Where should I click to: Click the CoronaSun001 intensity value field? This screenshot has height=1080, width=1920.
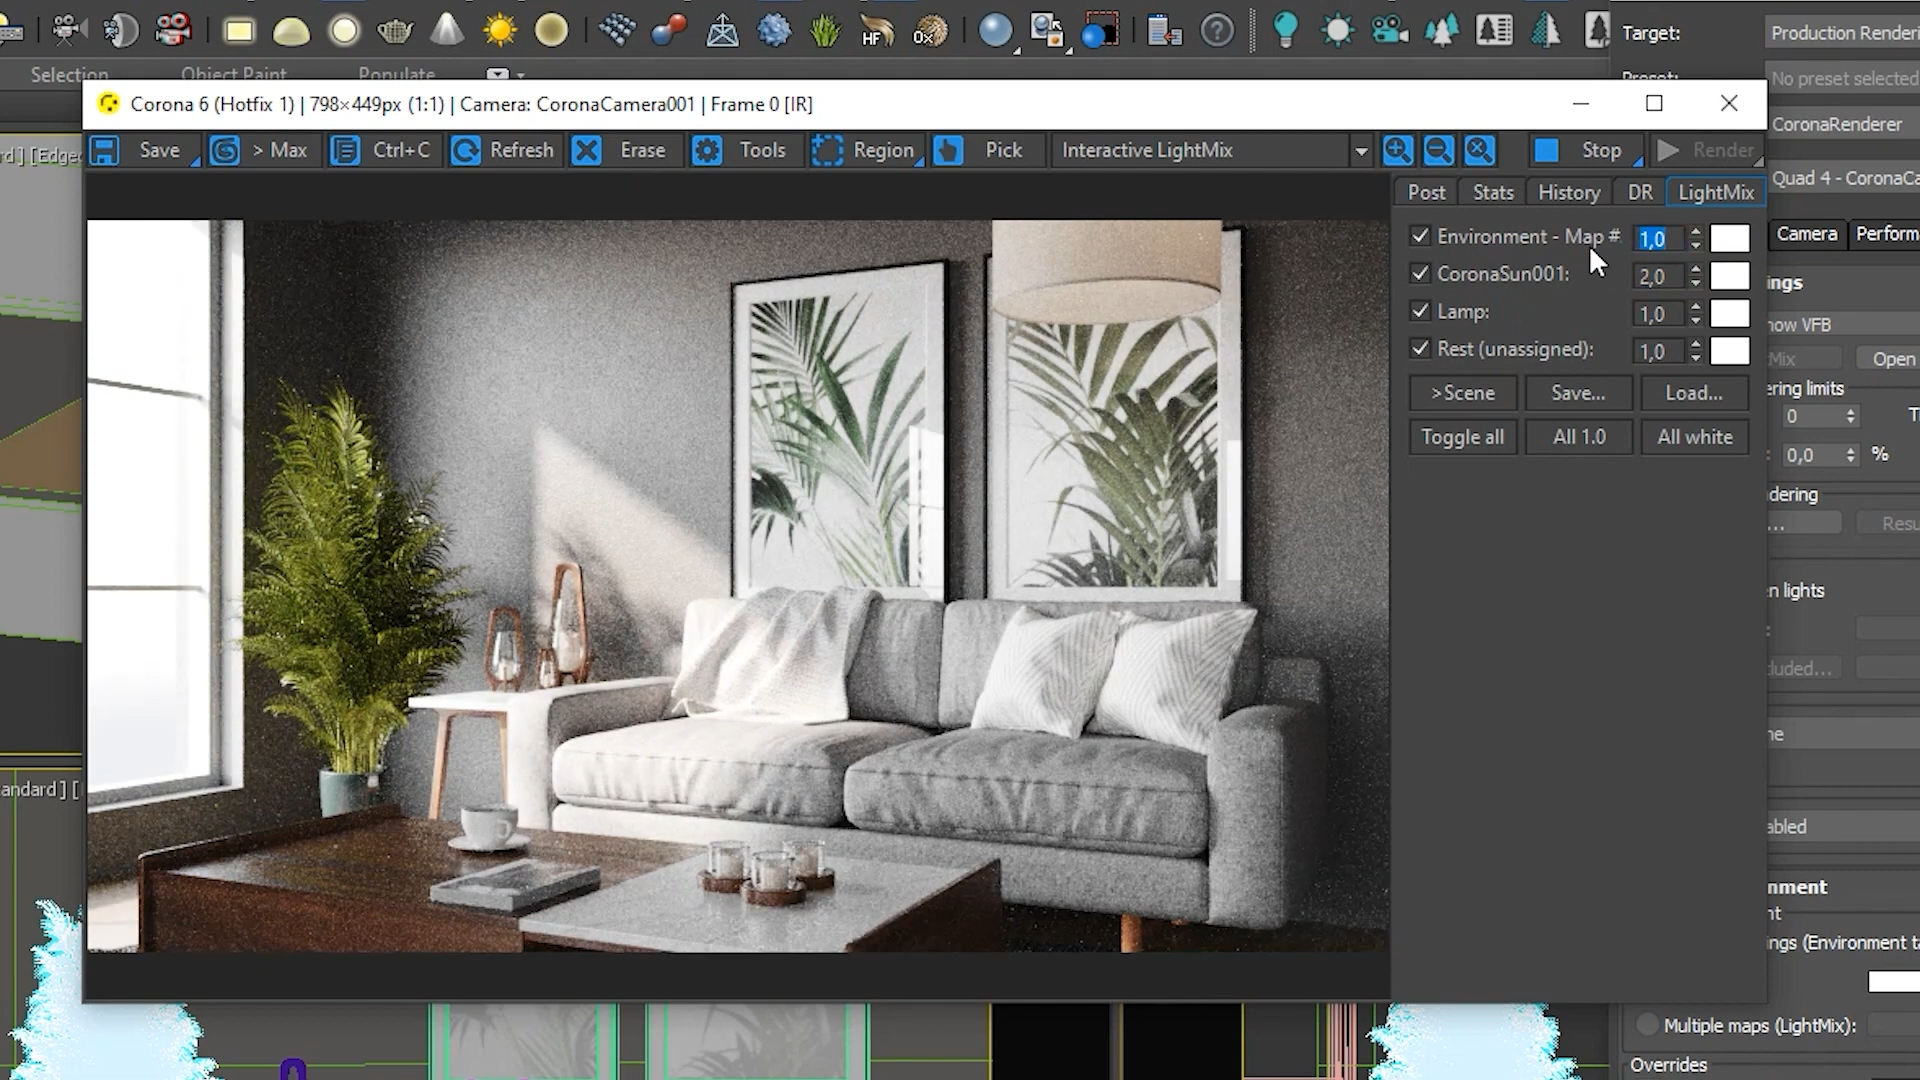[x=1658, y=276]
